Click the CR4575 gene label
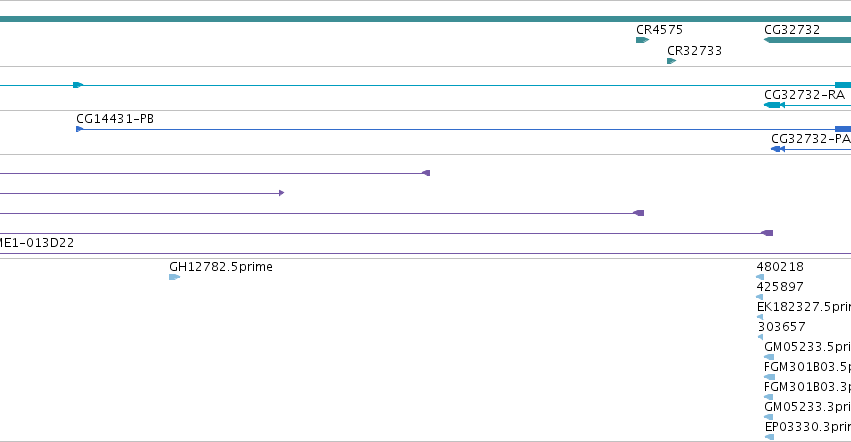Screen dimensions: 851x442 click(659, 30)
